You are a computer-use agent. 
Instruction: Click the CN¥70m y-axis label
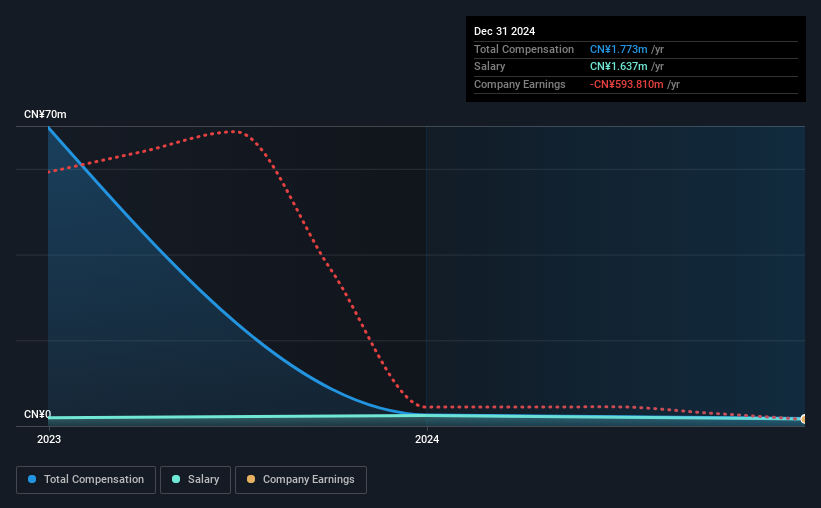(45, 114)
